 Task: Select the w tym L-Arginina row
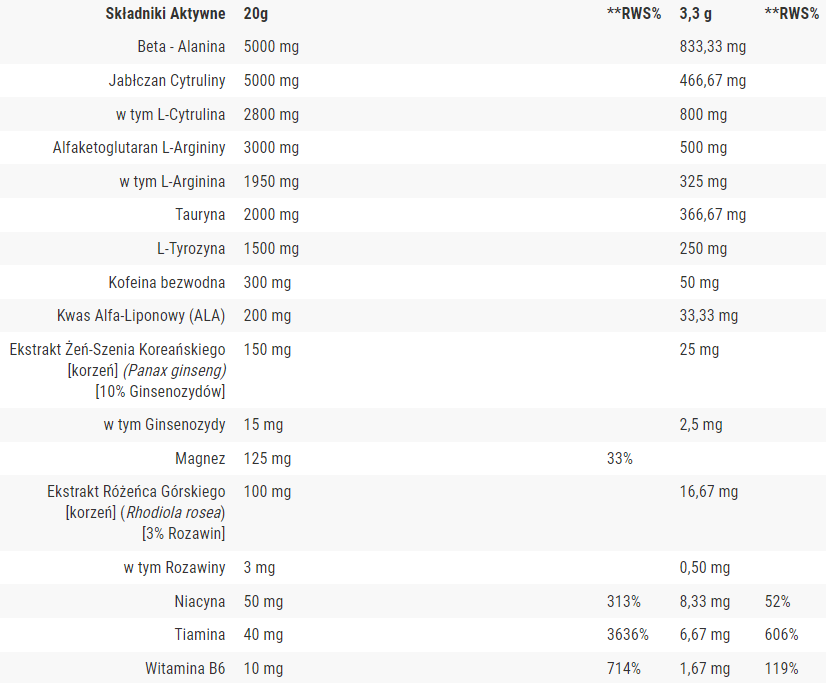point(413,181)
